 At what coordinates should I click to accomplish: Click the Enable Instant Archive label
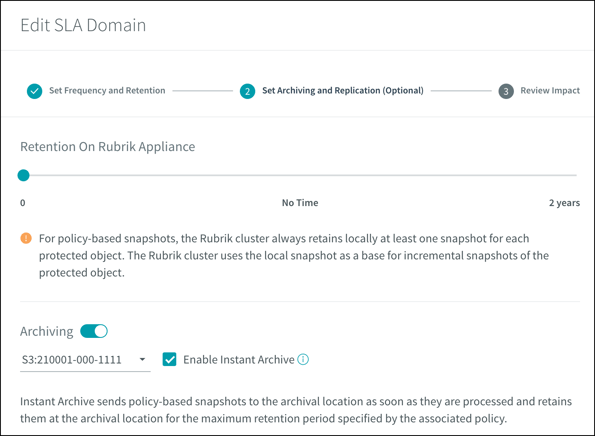[x=239, y=359]
